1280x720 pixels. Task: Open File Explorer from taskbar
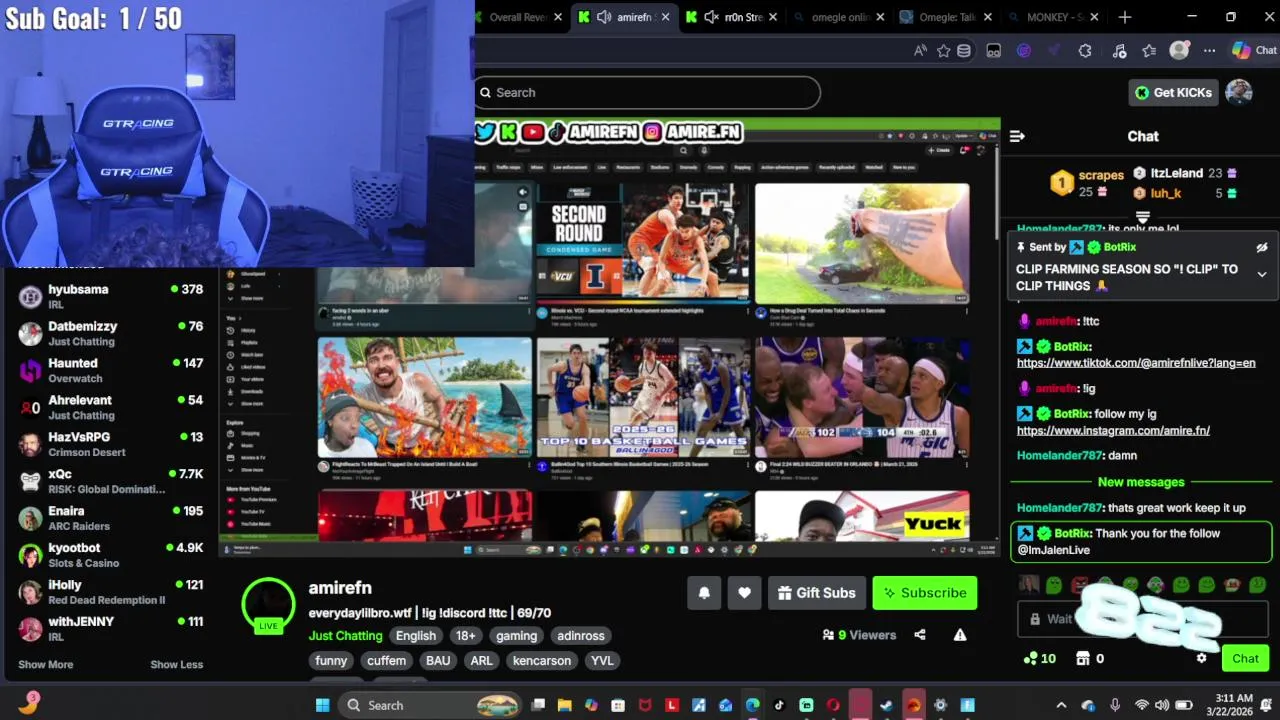(564, 705)
